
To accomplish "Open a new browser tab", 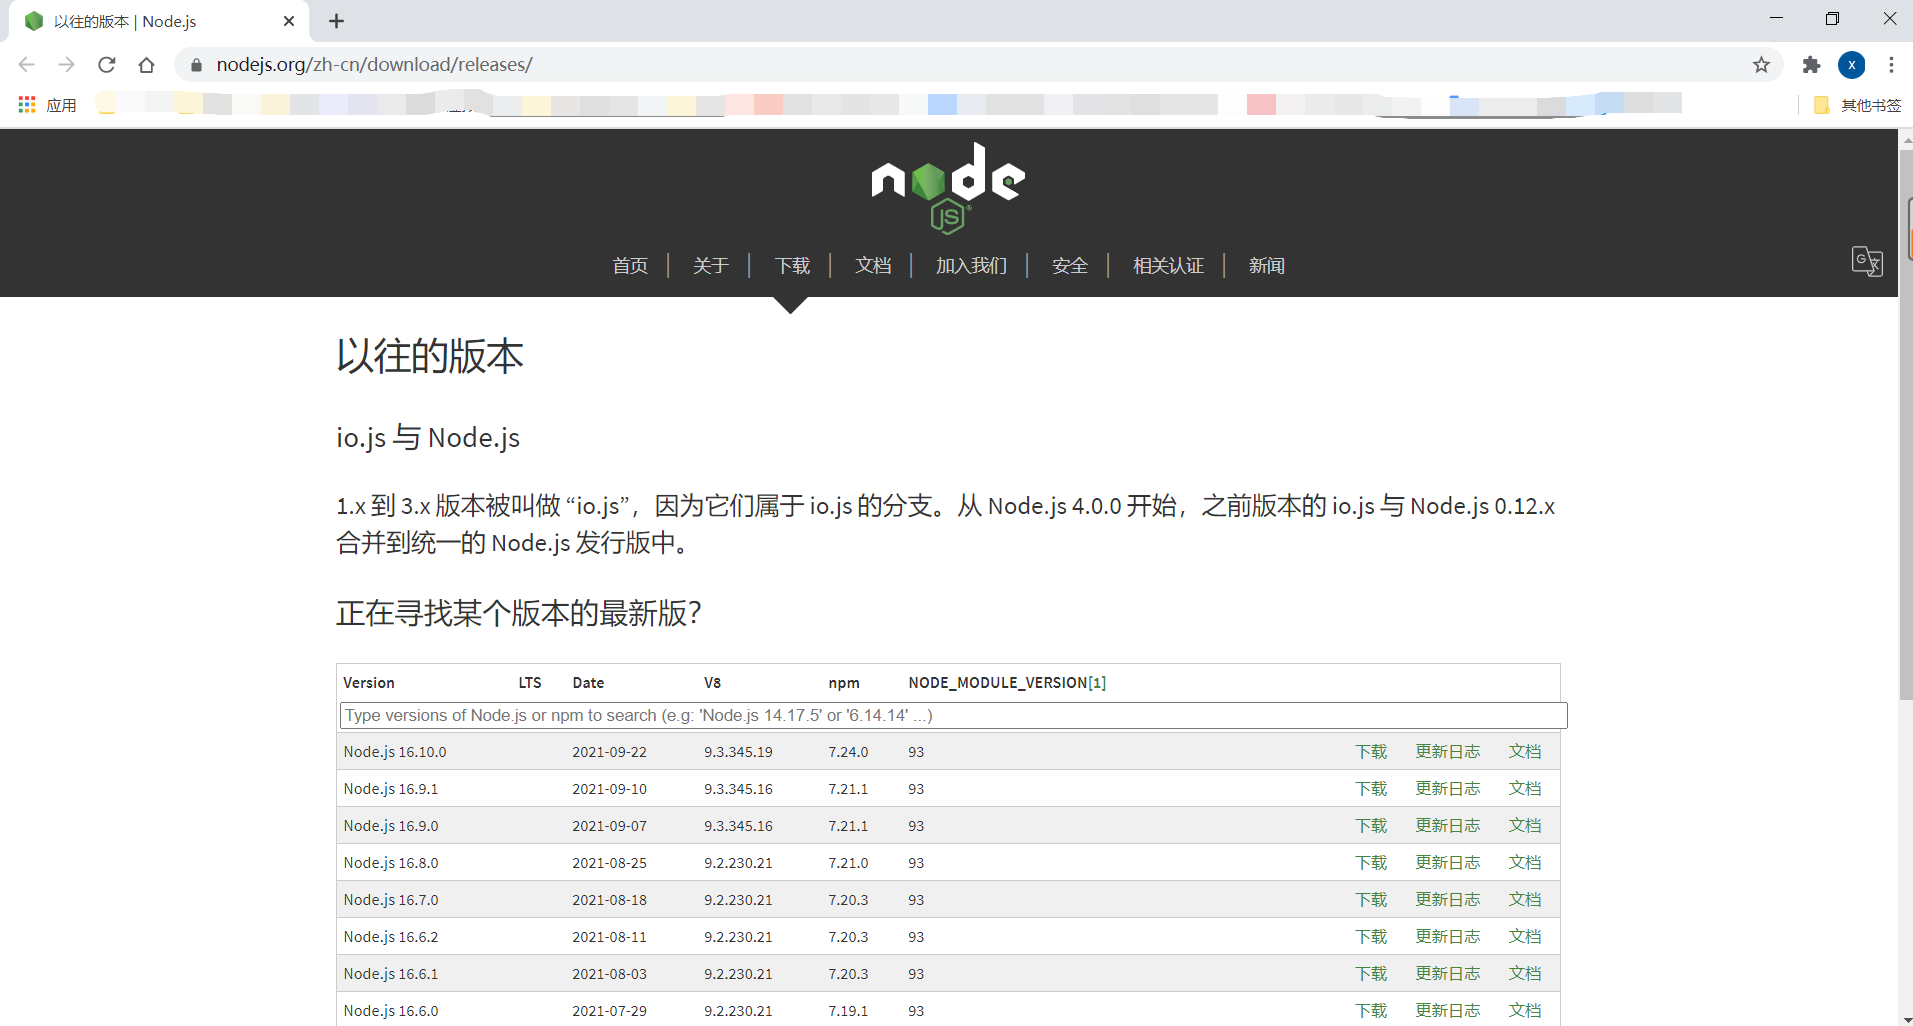I will coord(337,21).
